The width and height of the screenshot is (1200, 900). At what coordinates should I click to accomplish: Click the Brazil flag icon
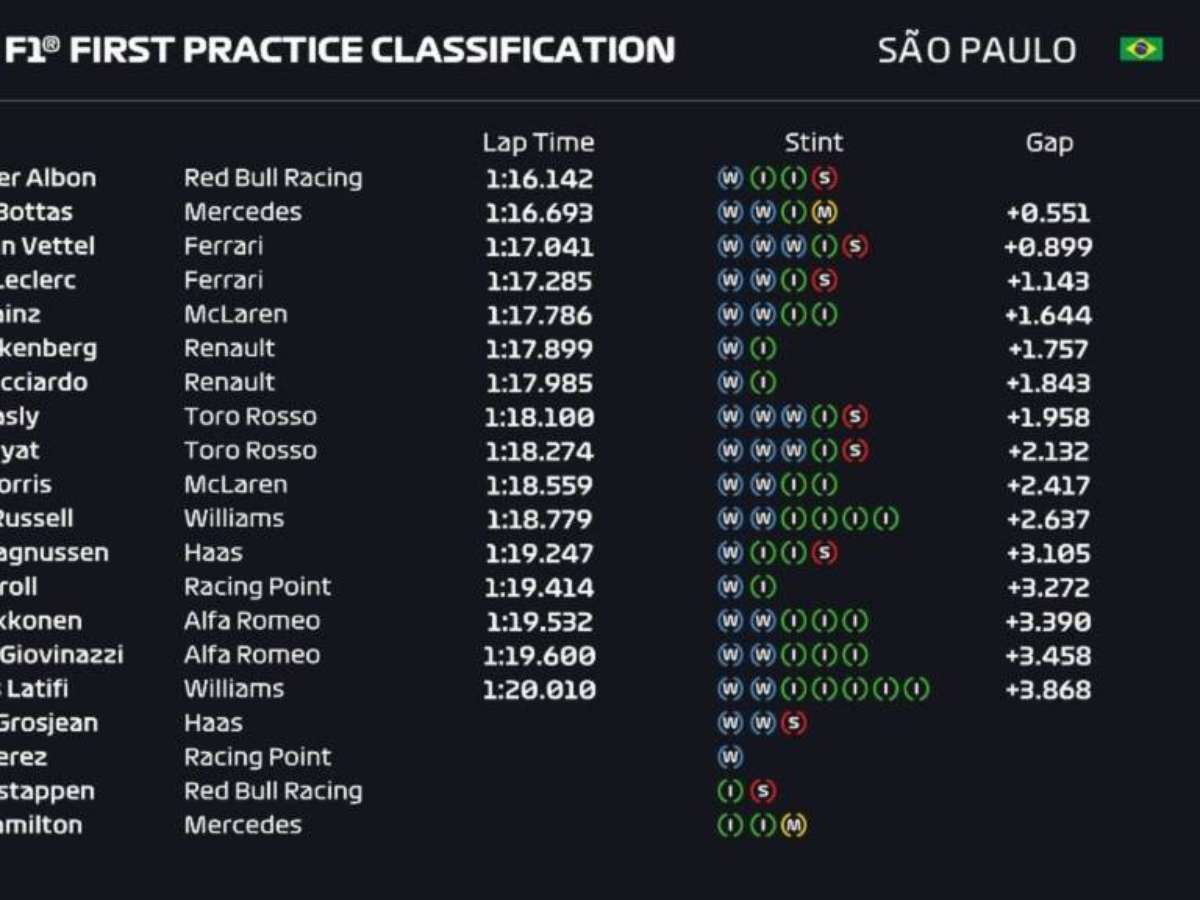1141,49
